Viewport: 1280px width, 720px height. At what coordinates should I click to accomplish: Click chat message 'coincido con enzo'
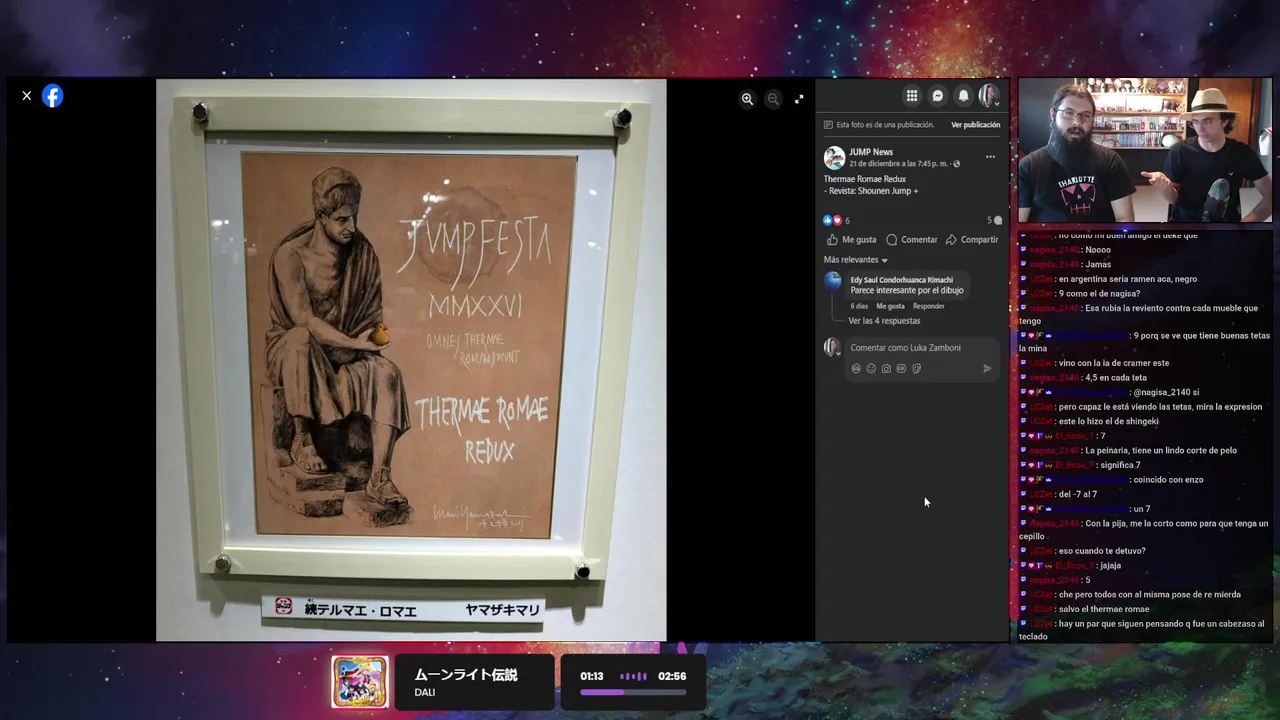[1168, 480]
